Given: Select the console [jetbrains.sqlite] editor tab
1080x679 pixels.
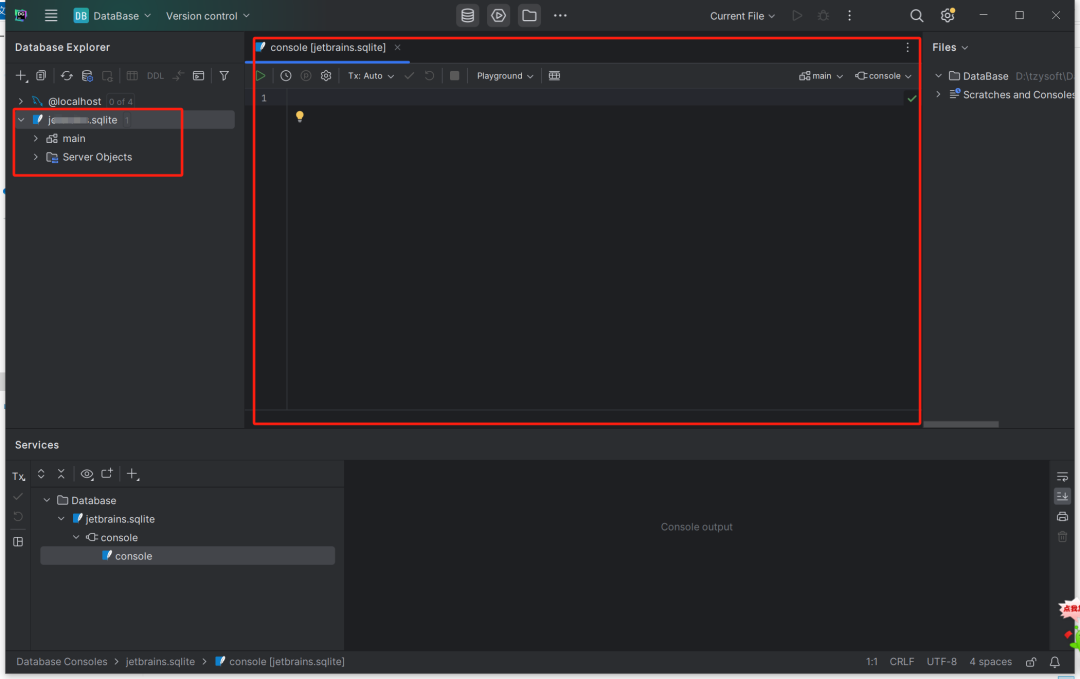Looking at the screenshot, I should click(x=328, y=48).
